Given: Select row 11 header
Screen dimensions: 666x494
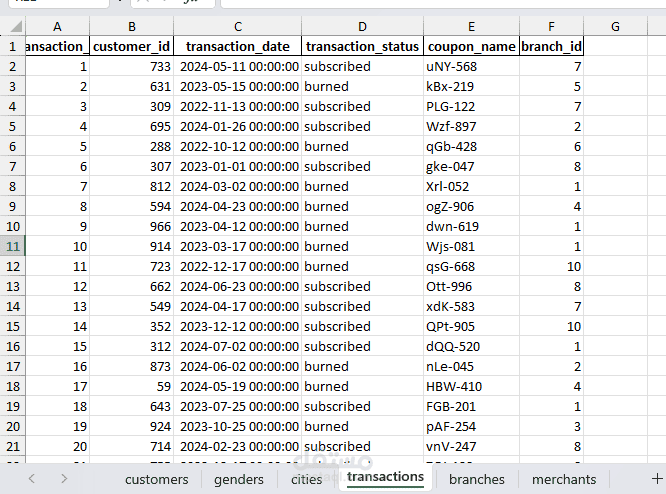Looking at the screenshot, I should point(13,246).
